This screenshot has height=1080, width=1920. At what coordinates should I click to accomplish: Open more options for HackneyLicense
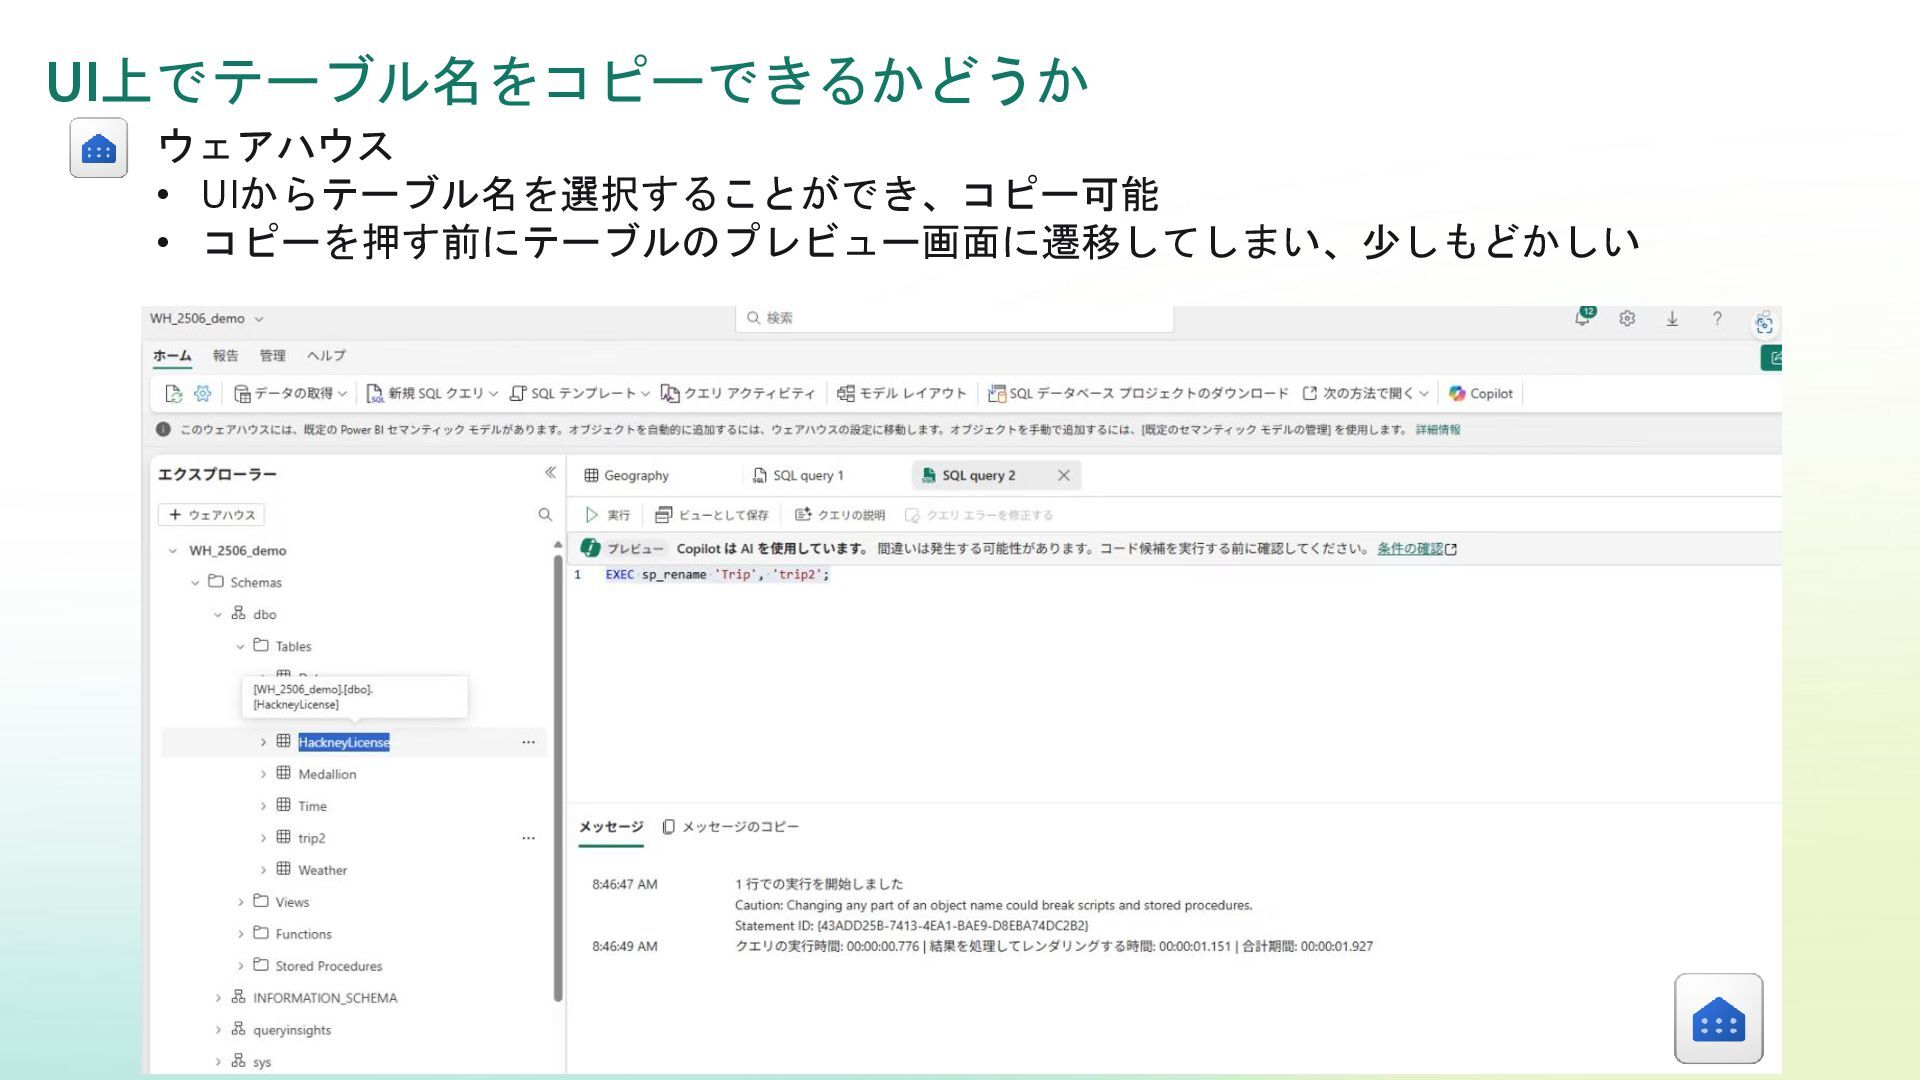(528, 742)
